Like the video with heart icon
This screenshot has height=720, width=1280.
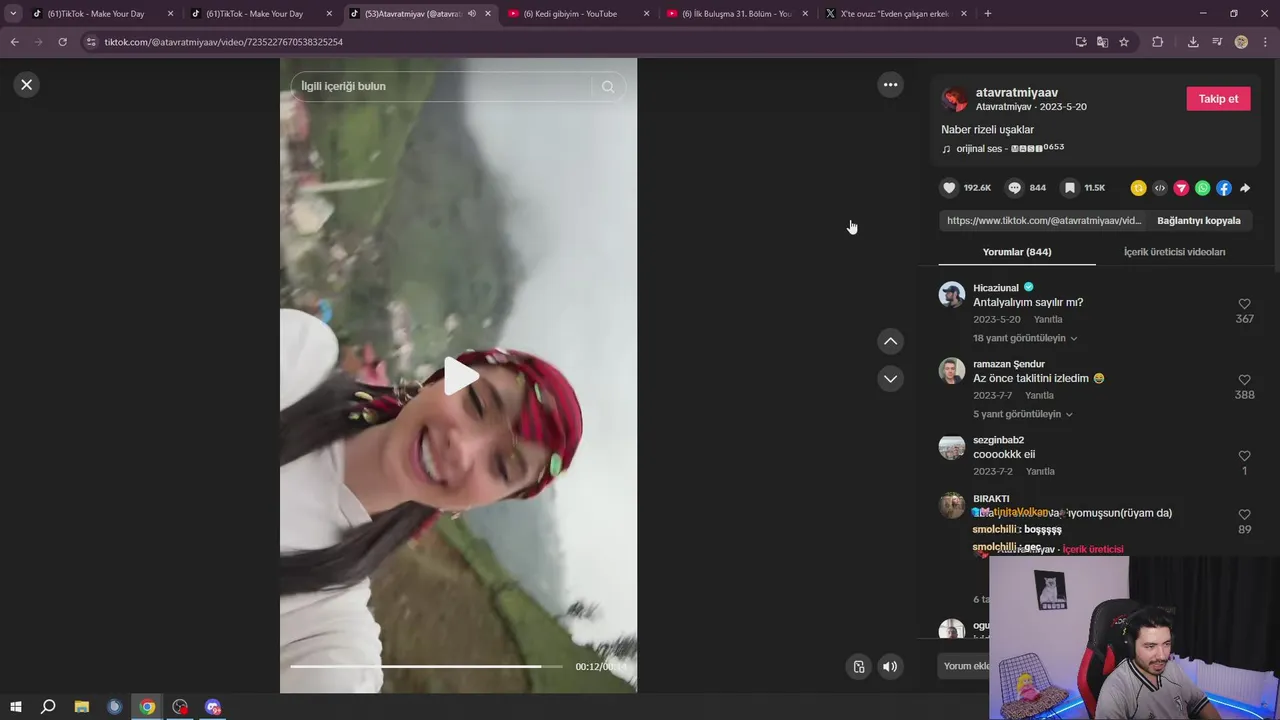tap(950, 188)
